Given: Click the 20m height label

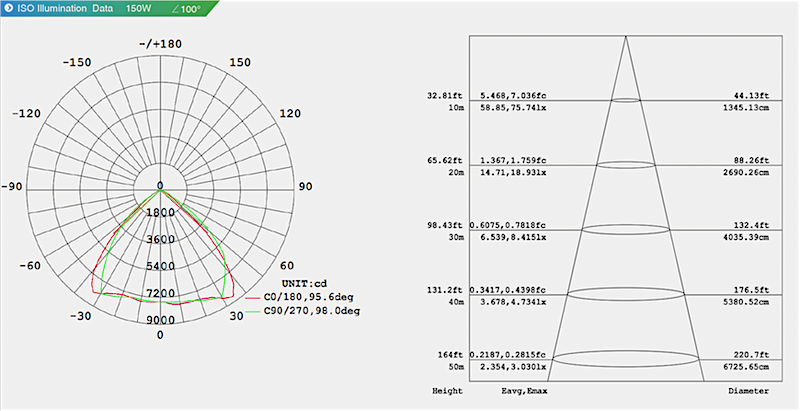Looking at the screenshot, I should [455, 172].
